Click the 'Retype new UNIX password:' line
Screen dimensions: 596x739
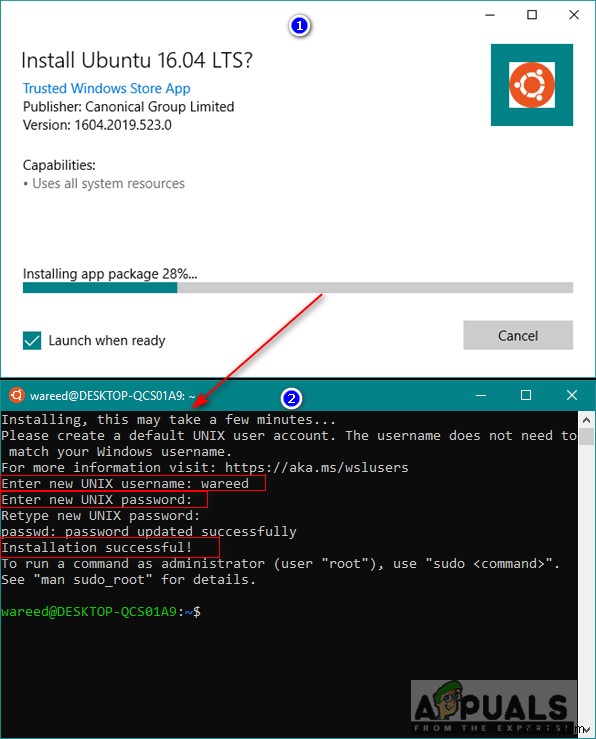click(101, 516)
